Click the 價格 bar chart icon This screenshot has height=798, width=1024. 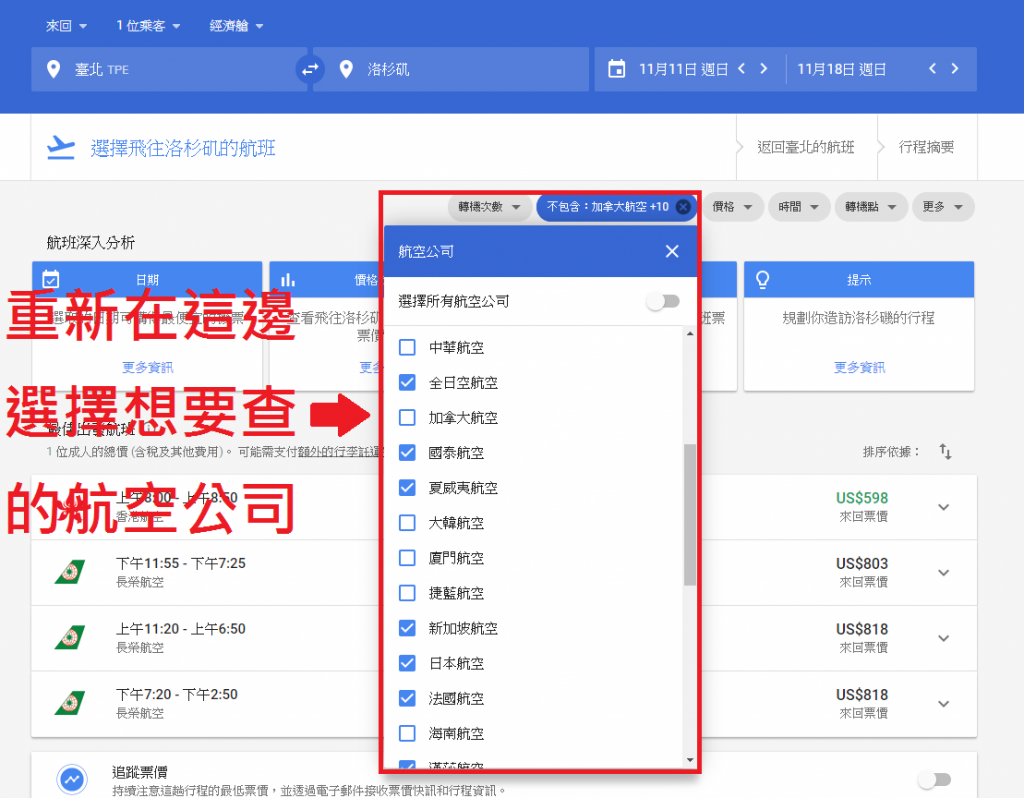coord(288,279)
